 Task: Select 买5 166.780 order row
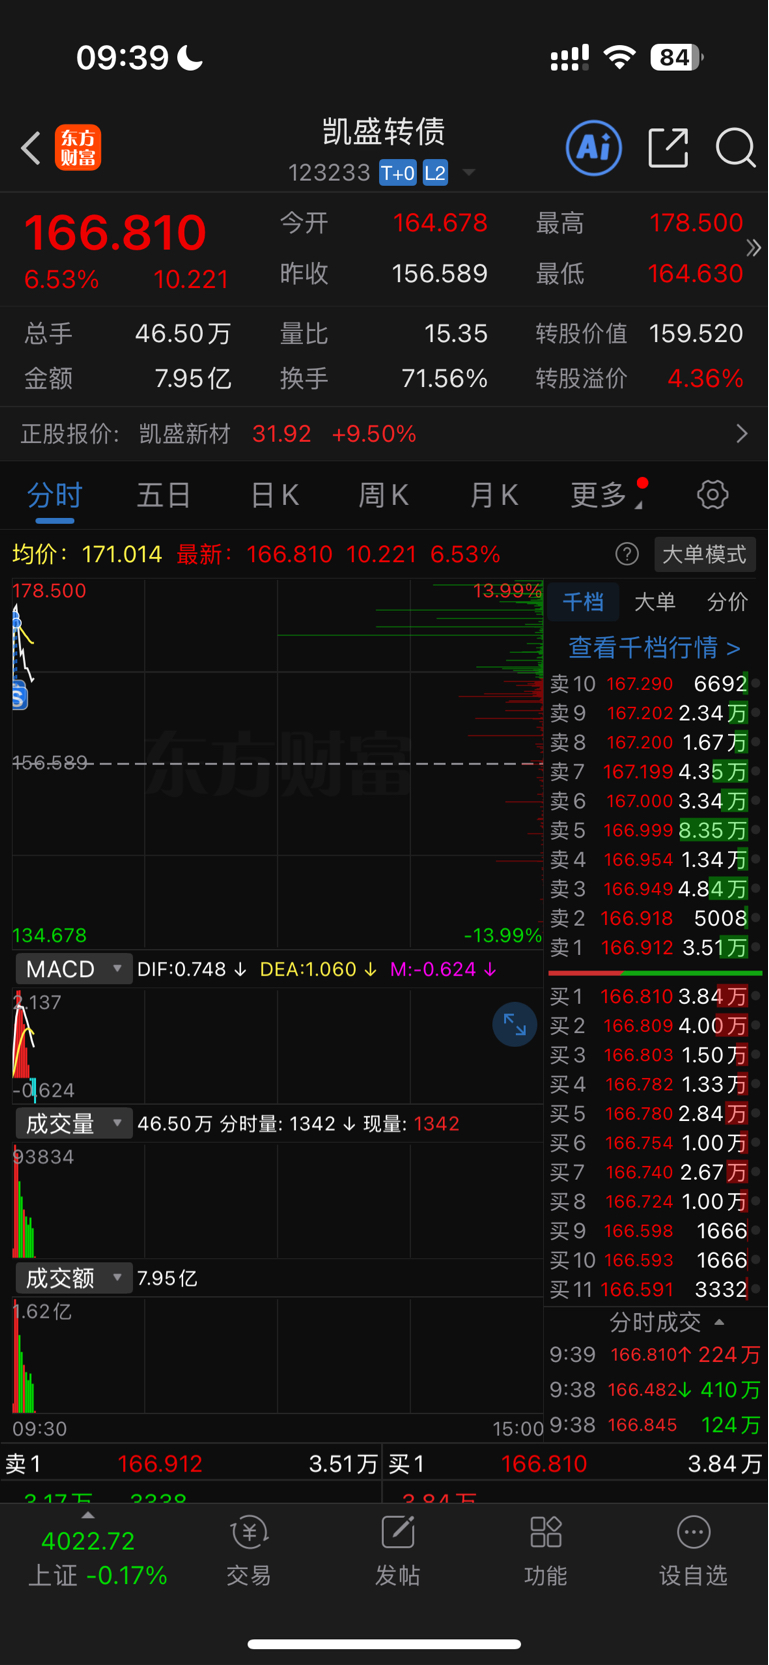655,1114
